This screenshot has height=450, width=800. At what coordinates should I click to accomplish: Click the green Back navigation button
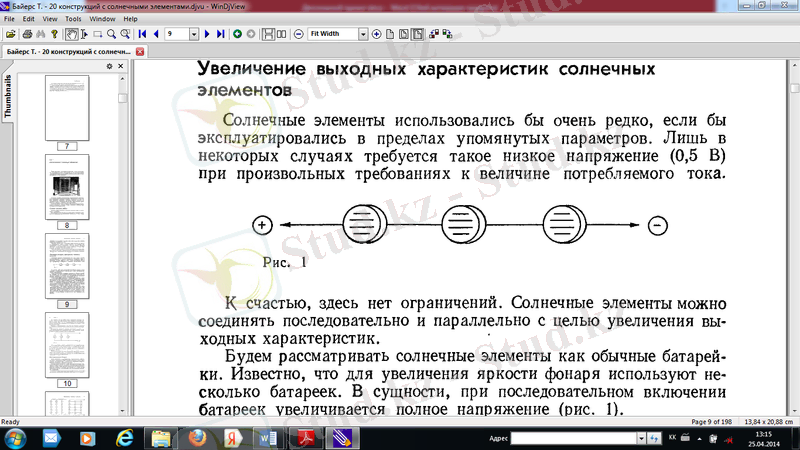(x=238, y=33)
